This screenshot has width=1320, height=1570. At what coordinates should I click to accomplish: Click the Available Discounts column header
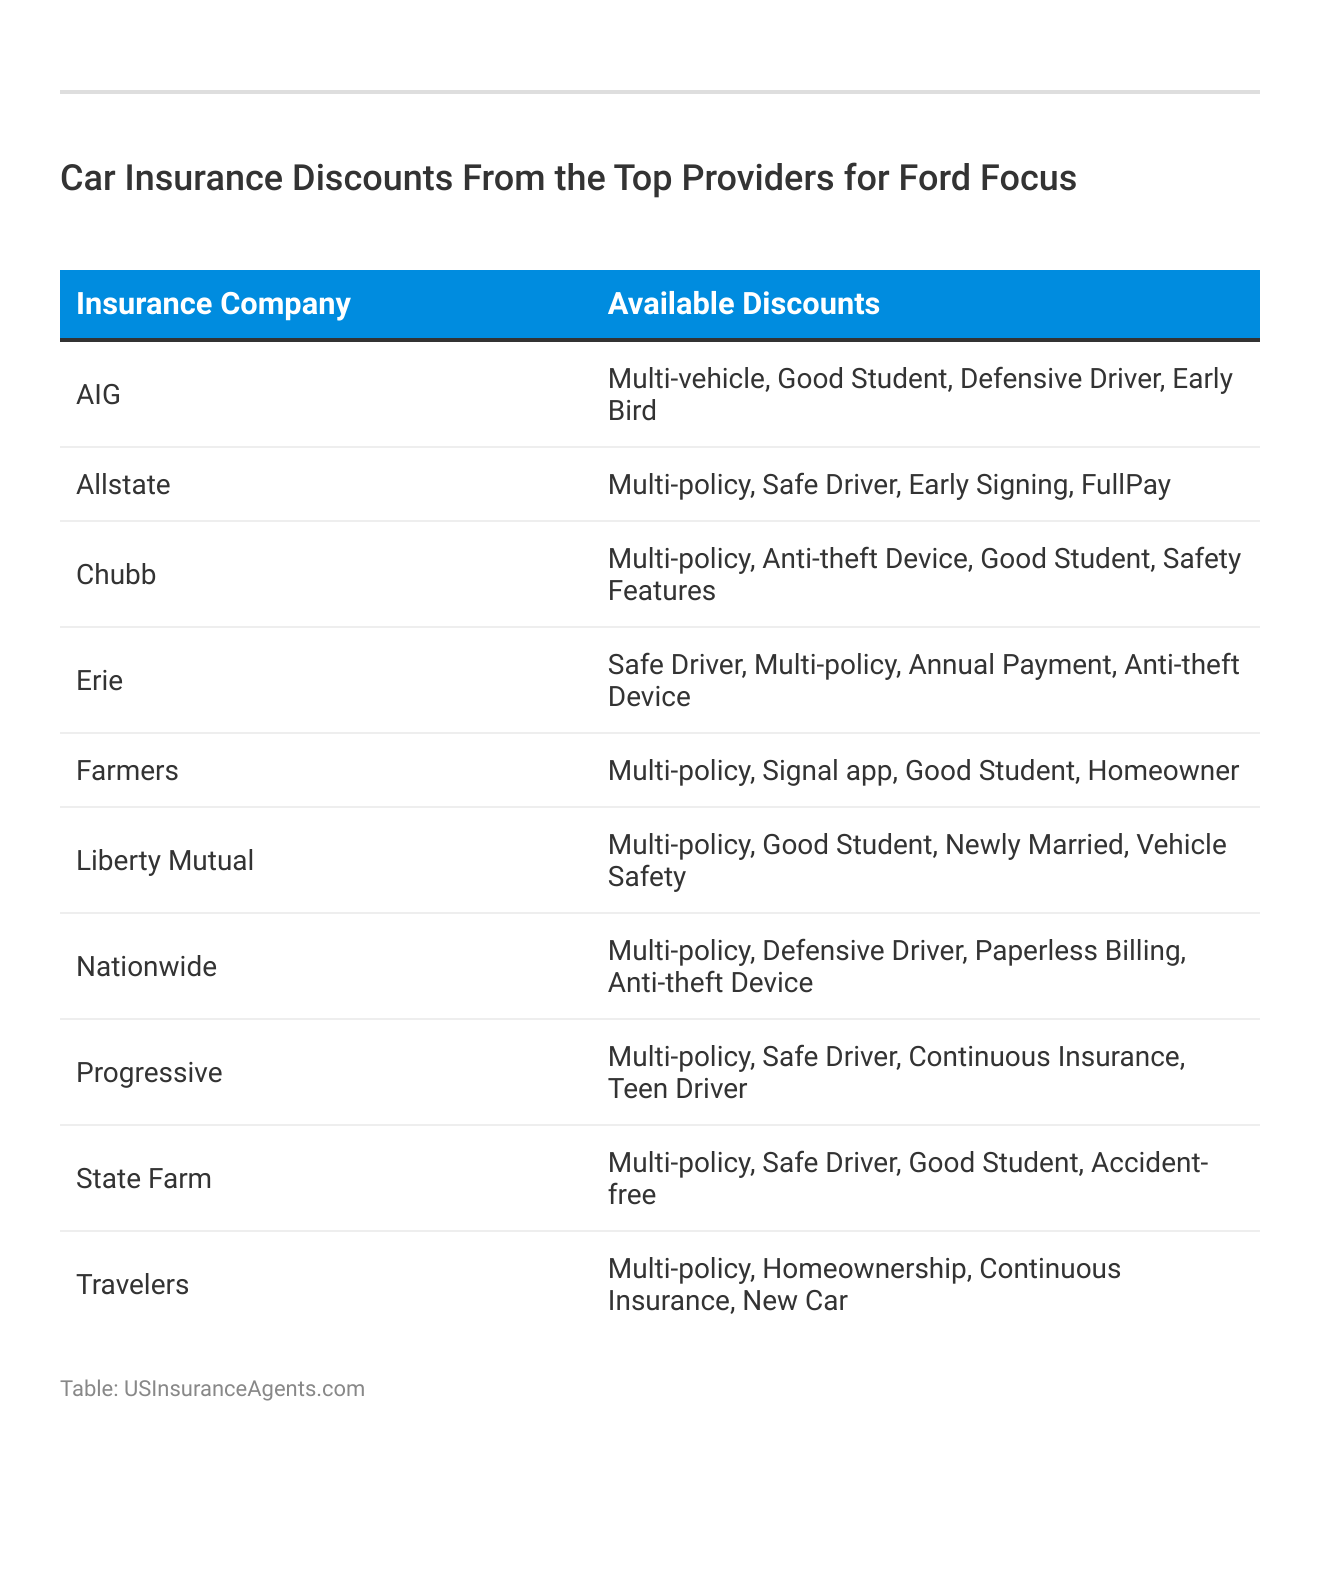pos(743,304)
